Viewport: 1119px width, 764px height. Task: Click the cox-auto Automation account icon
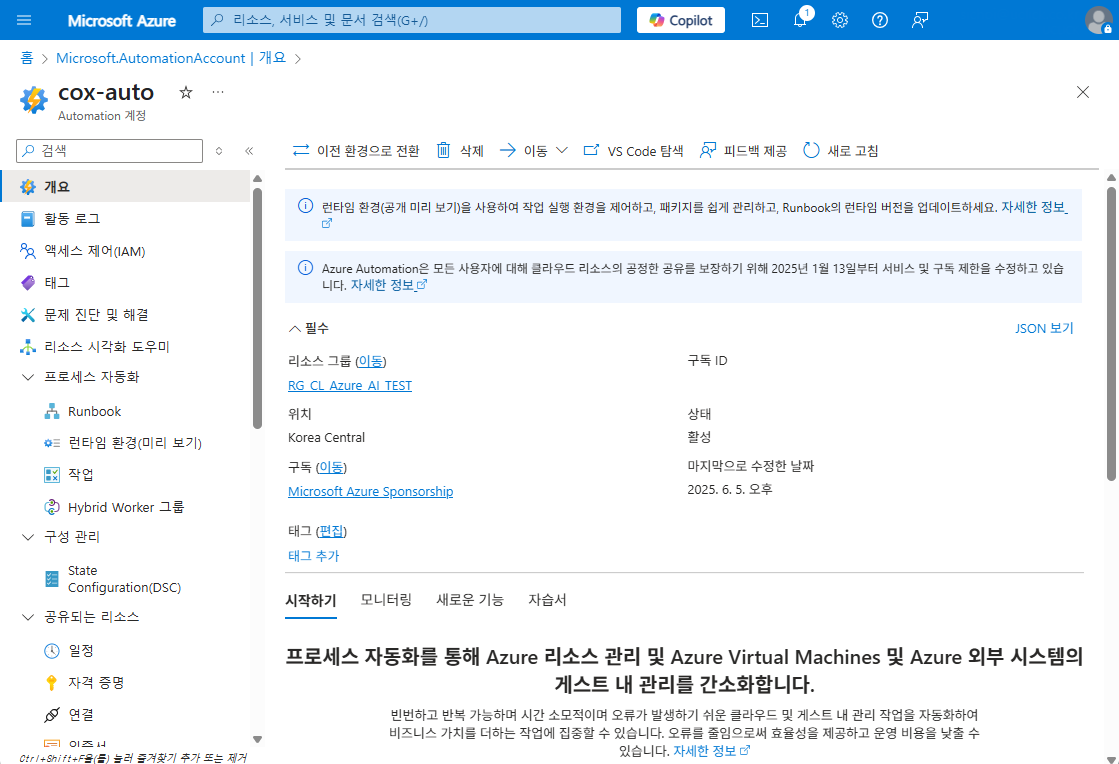(34, 100)
